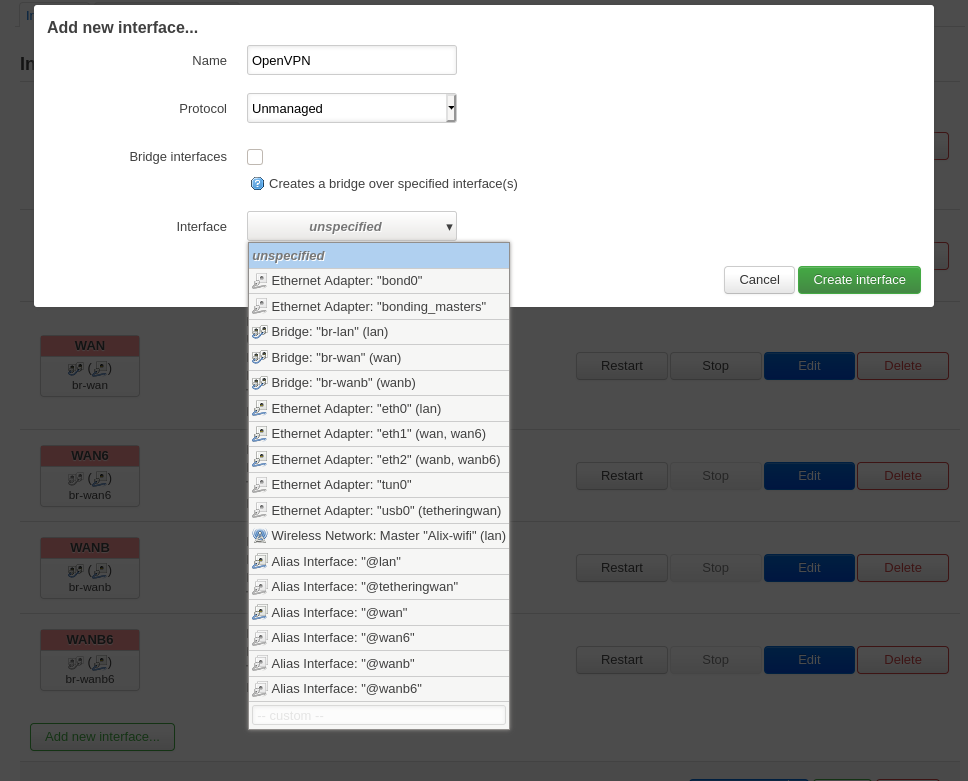Image resolution: width=968 pixels, height=781 pixels.
Task: Click the @lan alias interface icon
Action: coord(260,562)
